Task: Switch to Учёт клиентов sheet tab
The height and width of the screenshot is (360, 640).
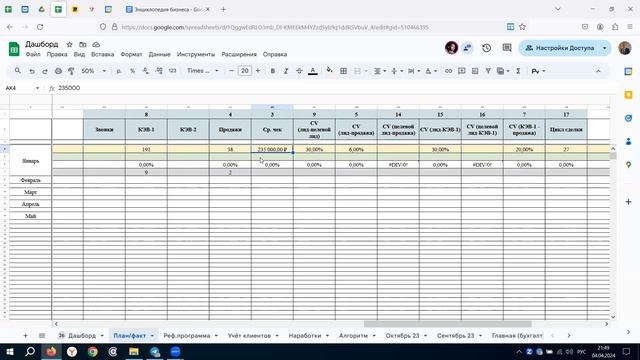Action: tap(249, 336)
